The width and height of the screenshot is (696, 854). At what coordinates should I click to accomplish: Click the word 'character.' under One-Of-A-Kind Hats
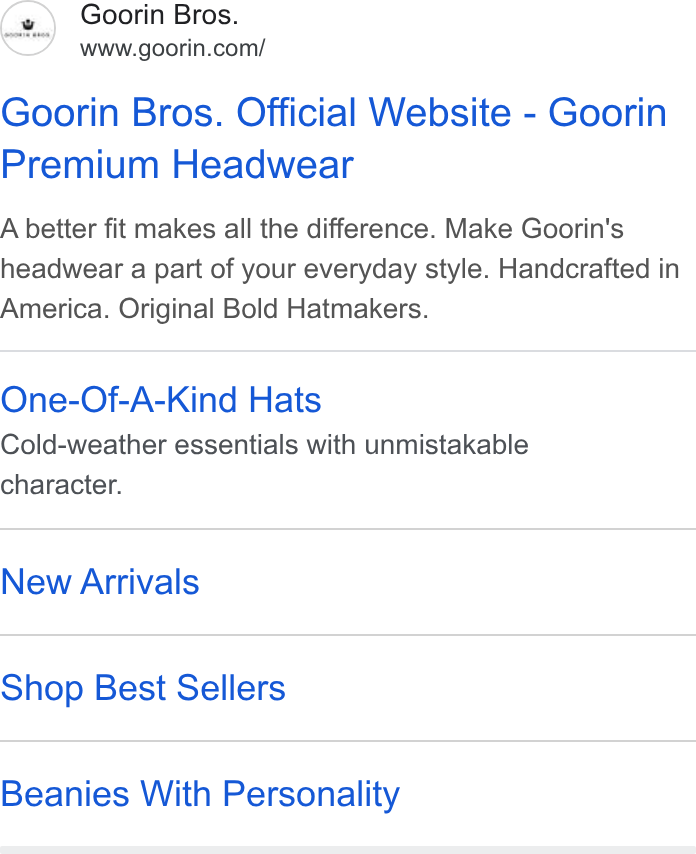62,485
